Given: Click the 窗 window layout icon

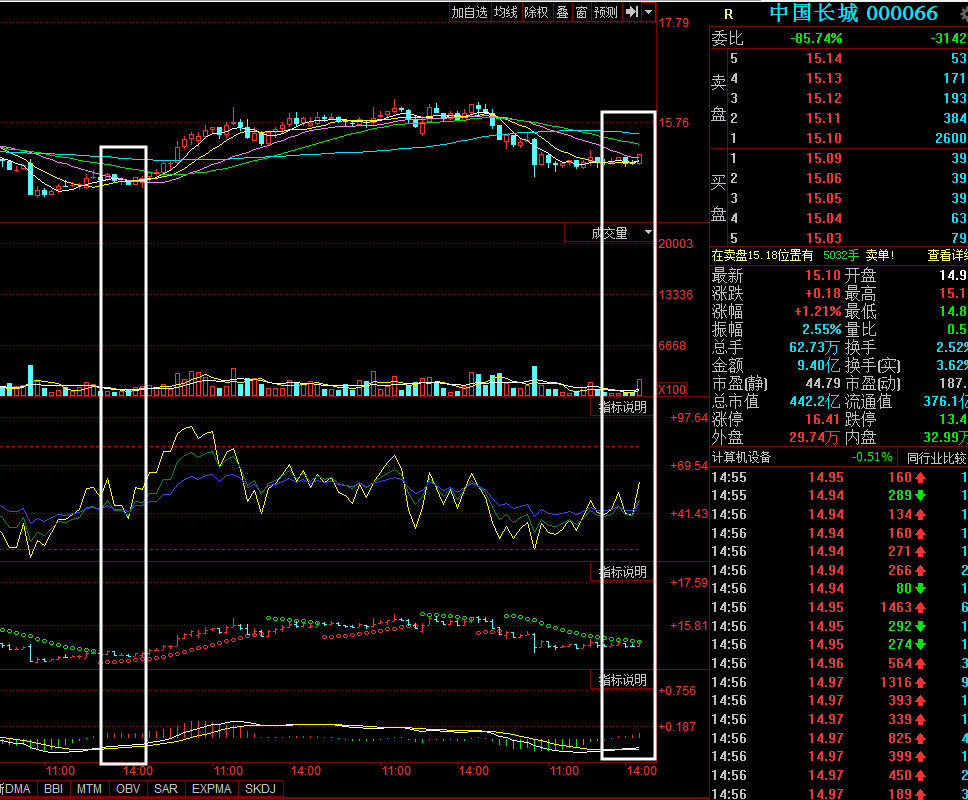Looking at the screenshot, I should point(582,12).
